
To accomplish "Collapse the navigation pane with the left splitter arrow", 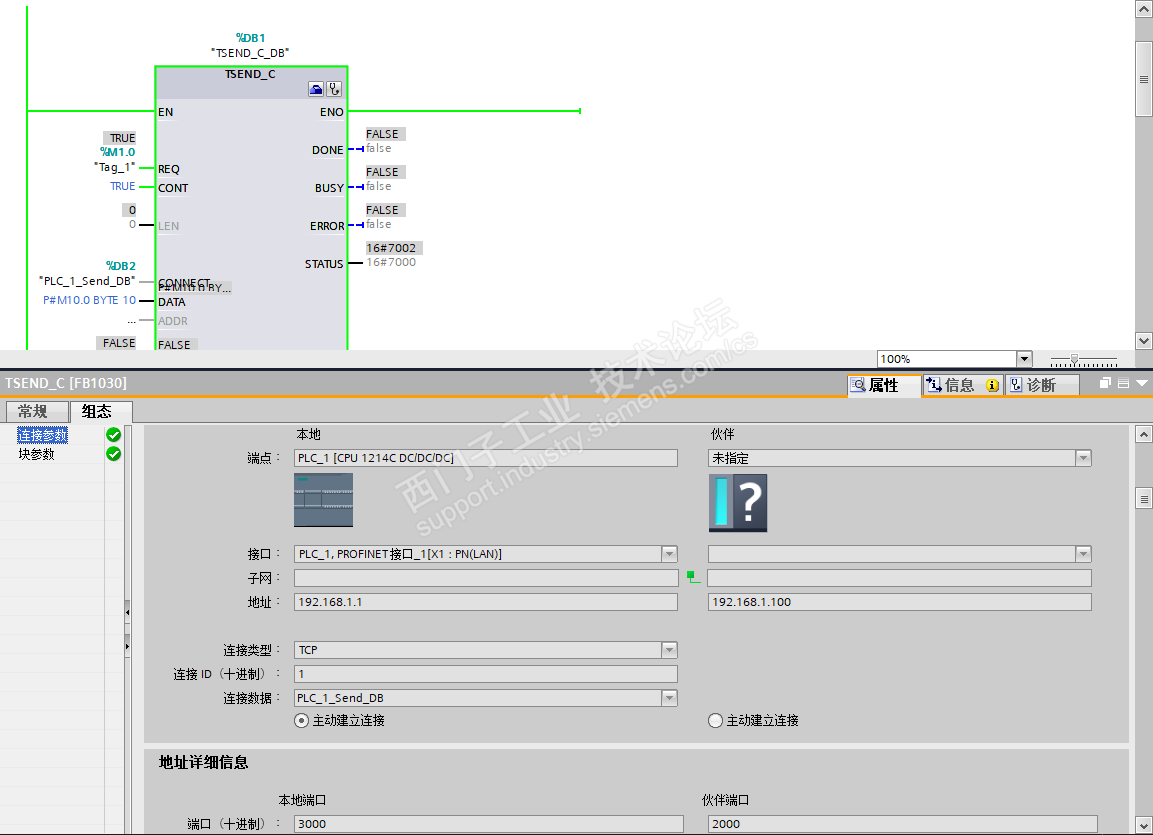I will [x=127, y=612].
